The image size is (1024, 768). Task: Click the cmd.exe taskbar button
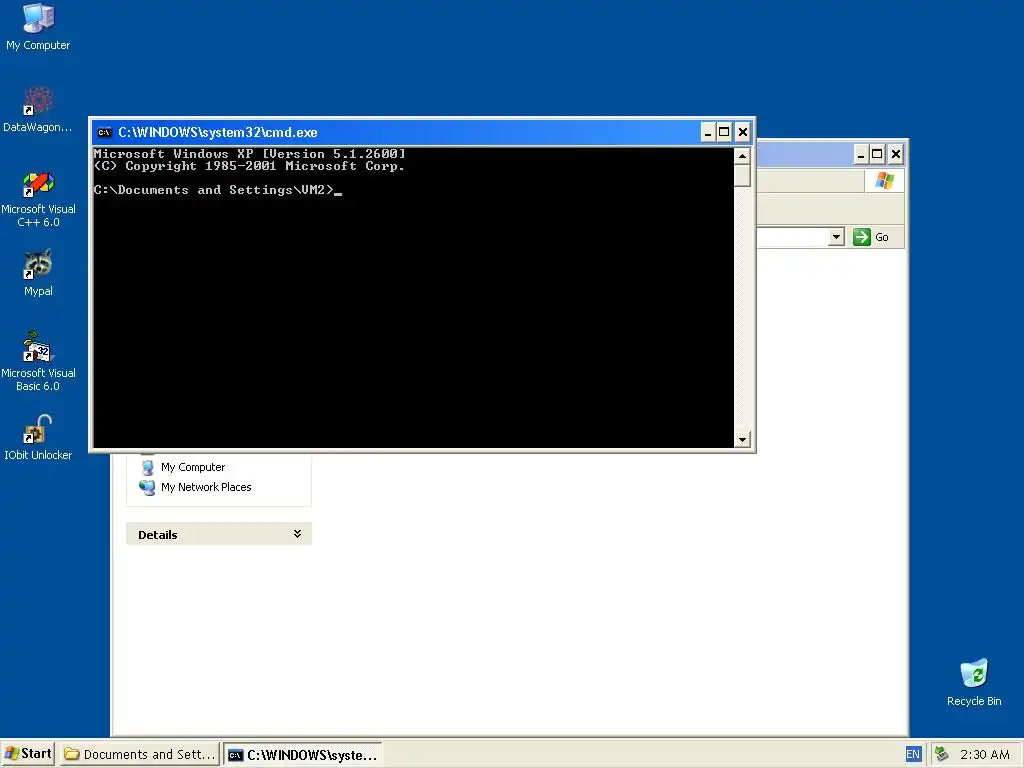[x=303, y=754]
